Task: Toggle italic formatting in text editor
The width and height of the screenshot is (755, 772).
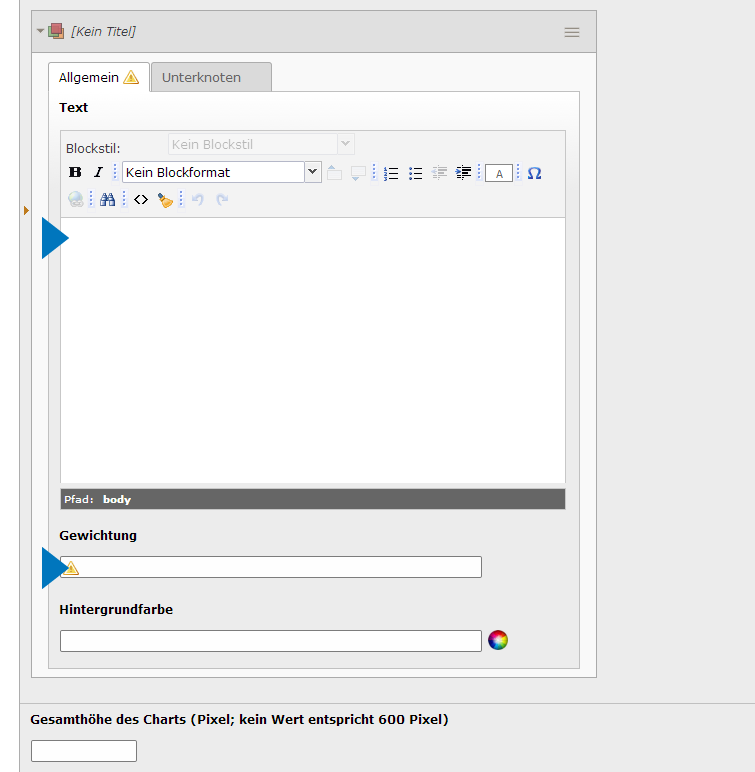Action: pyautogui.click(x=98, y=173)
